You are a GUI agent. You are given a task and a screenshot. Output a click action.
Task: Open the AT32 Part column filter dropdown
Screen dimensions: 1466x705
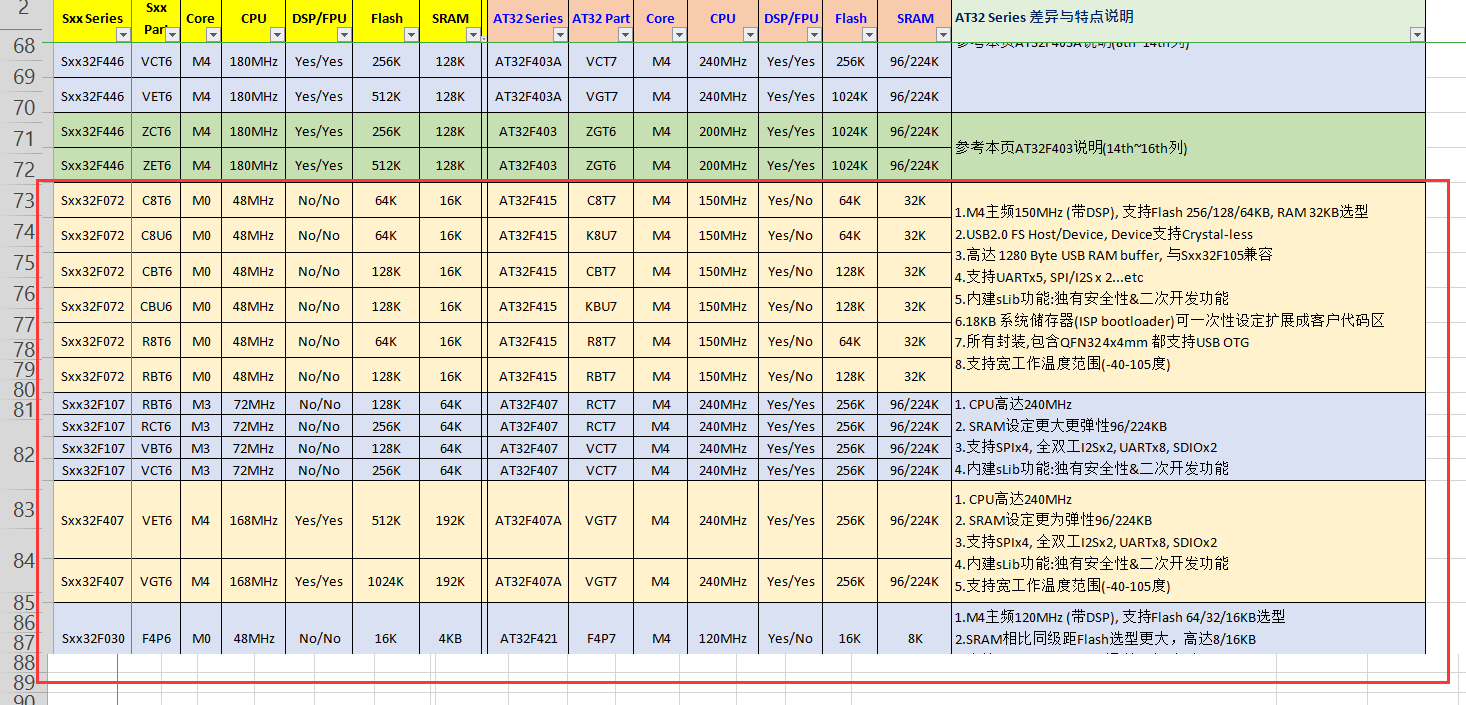pos(625,35)
